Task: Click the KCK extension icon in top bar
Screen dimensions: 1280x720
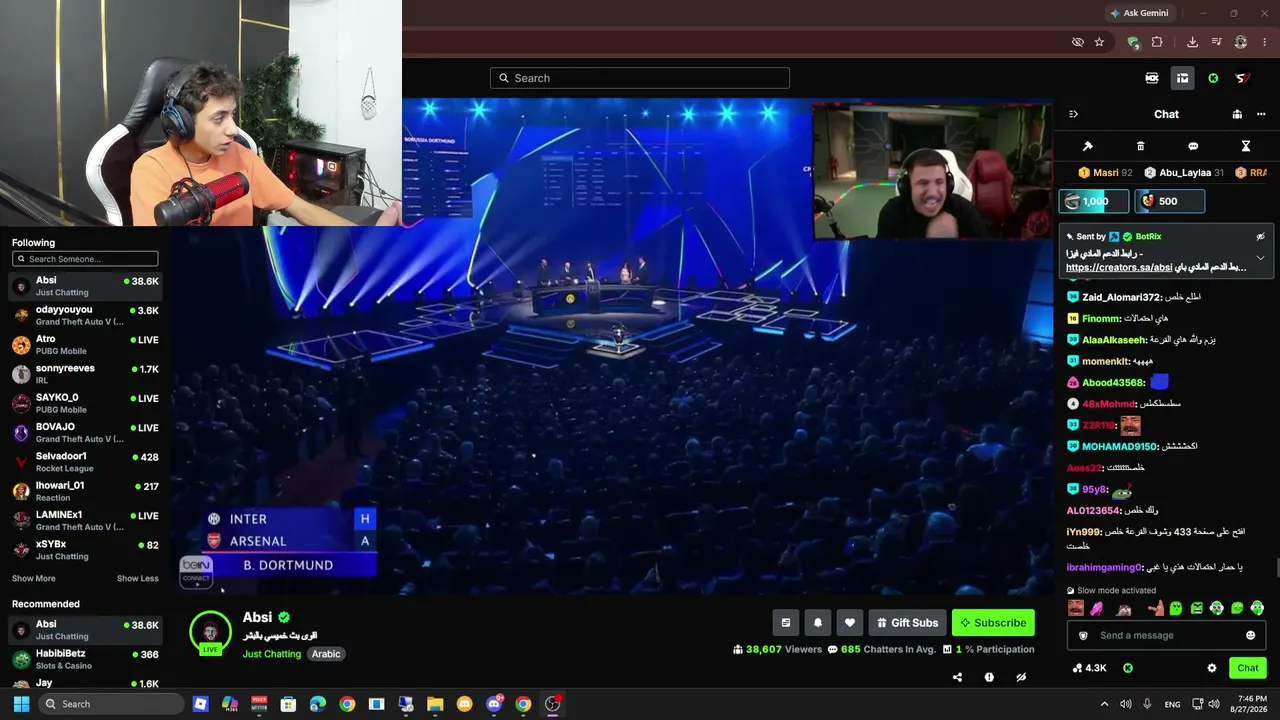Action: pos(1152,78)
